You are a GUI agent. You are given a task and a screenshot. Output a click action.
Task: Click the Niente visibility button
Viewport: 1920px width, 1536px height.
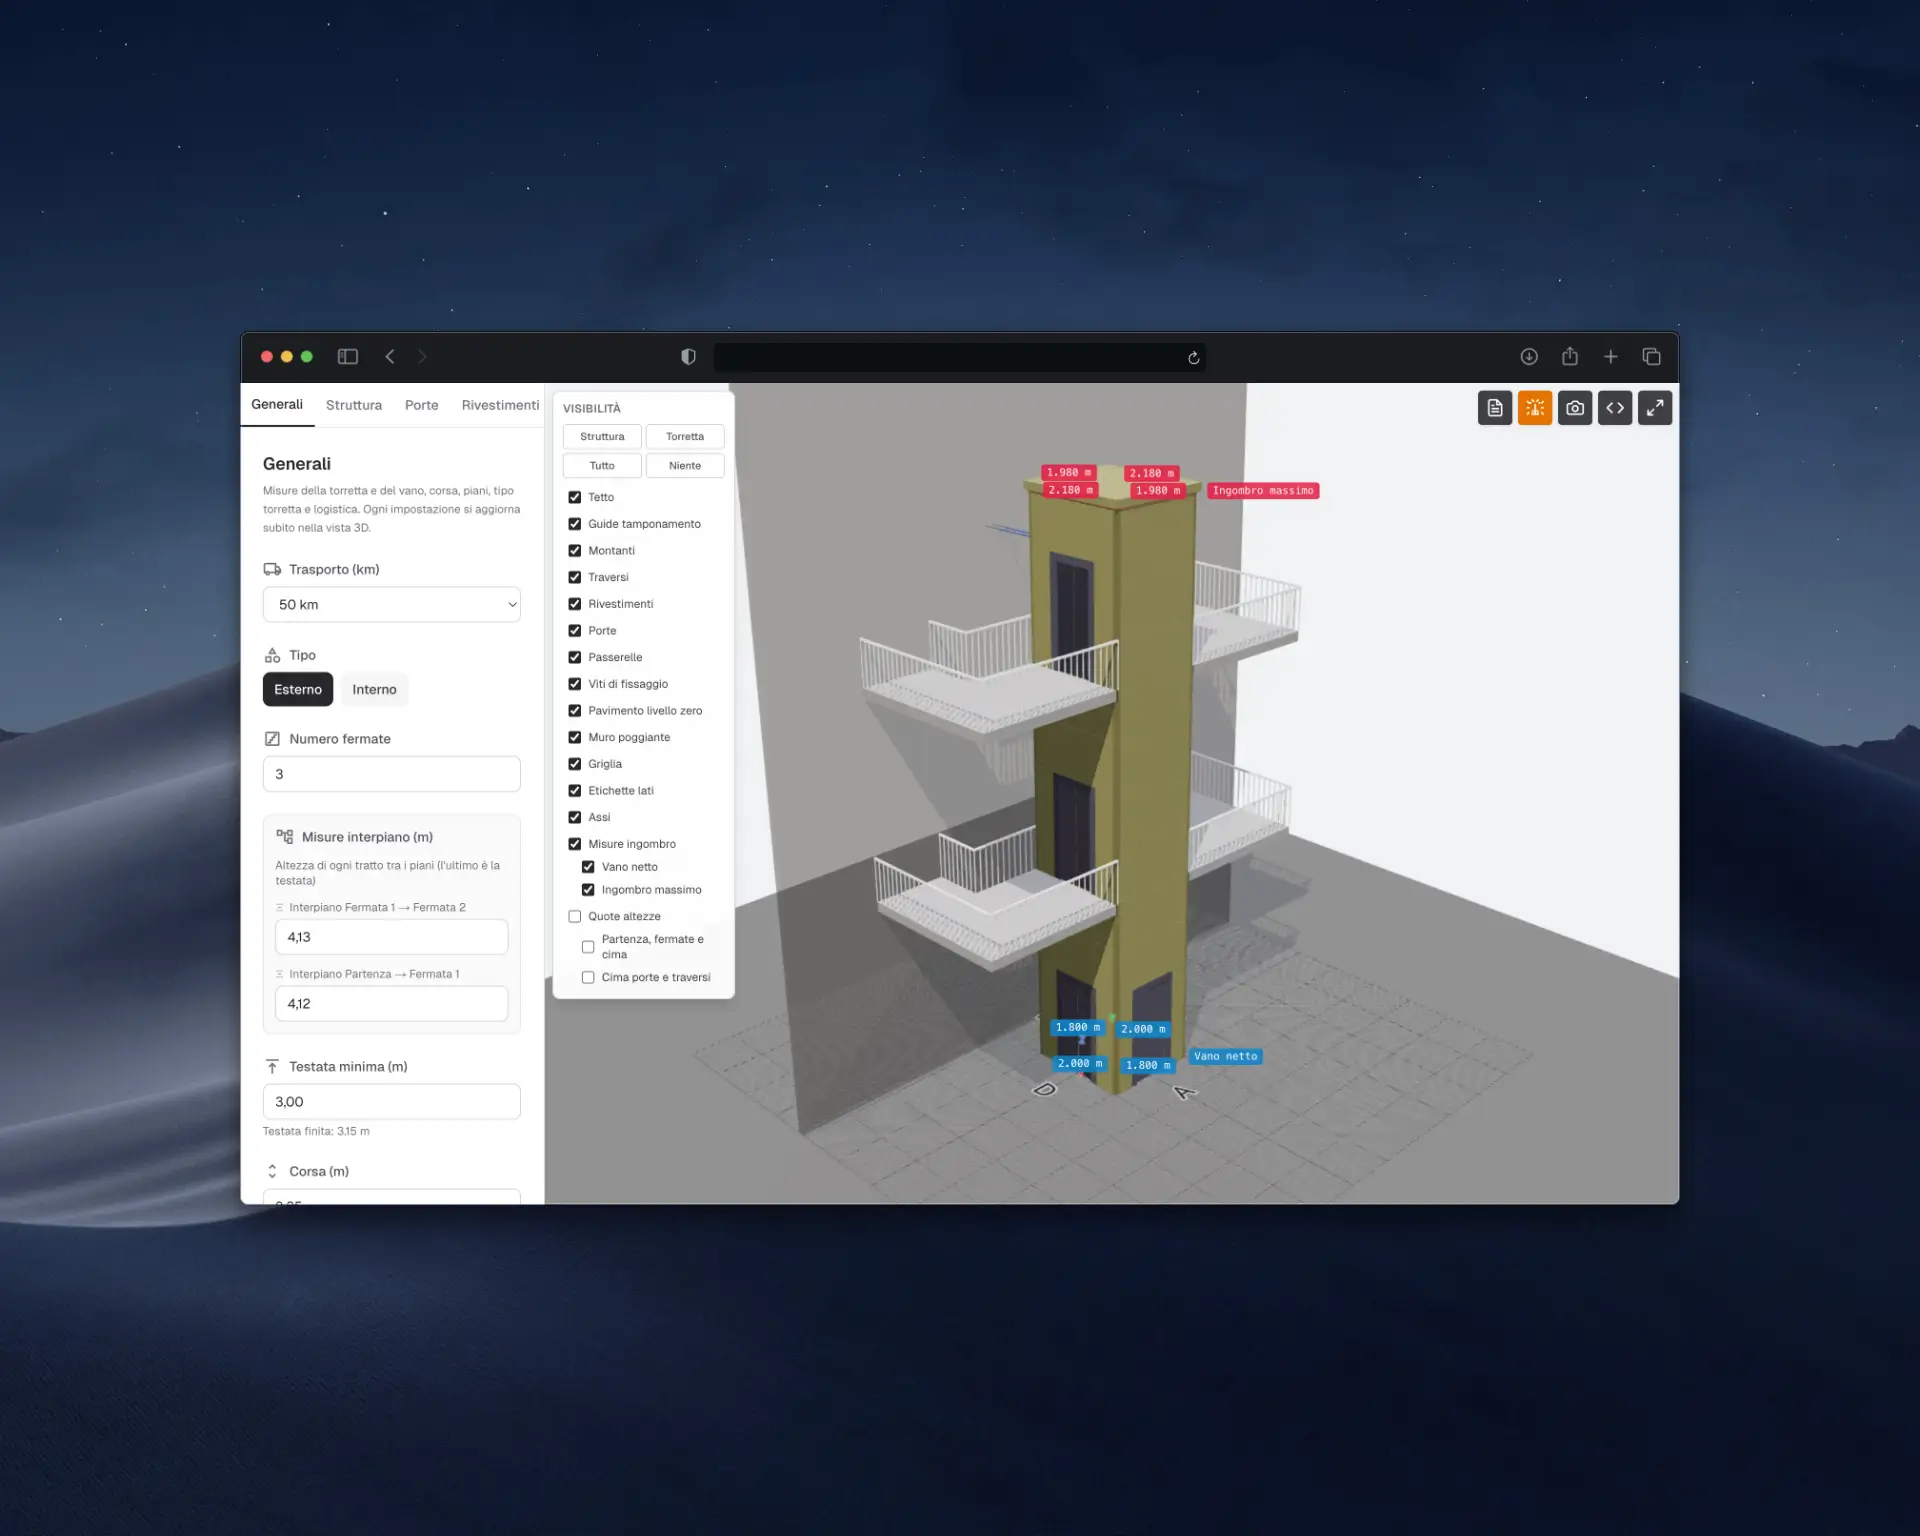tap(685, 466)
